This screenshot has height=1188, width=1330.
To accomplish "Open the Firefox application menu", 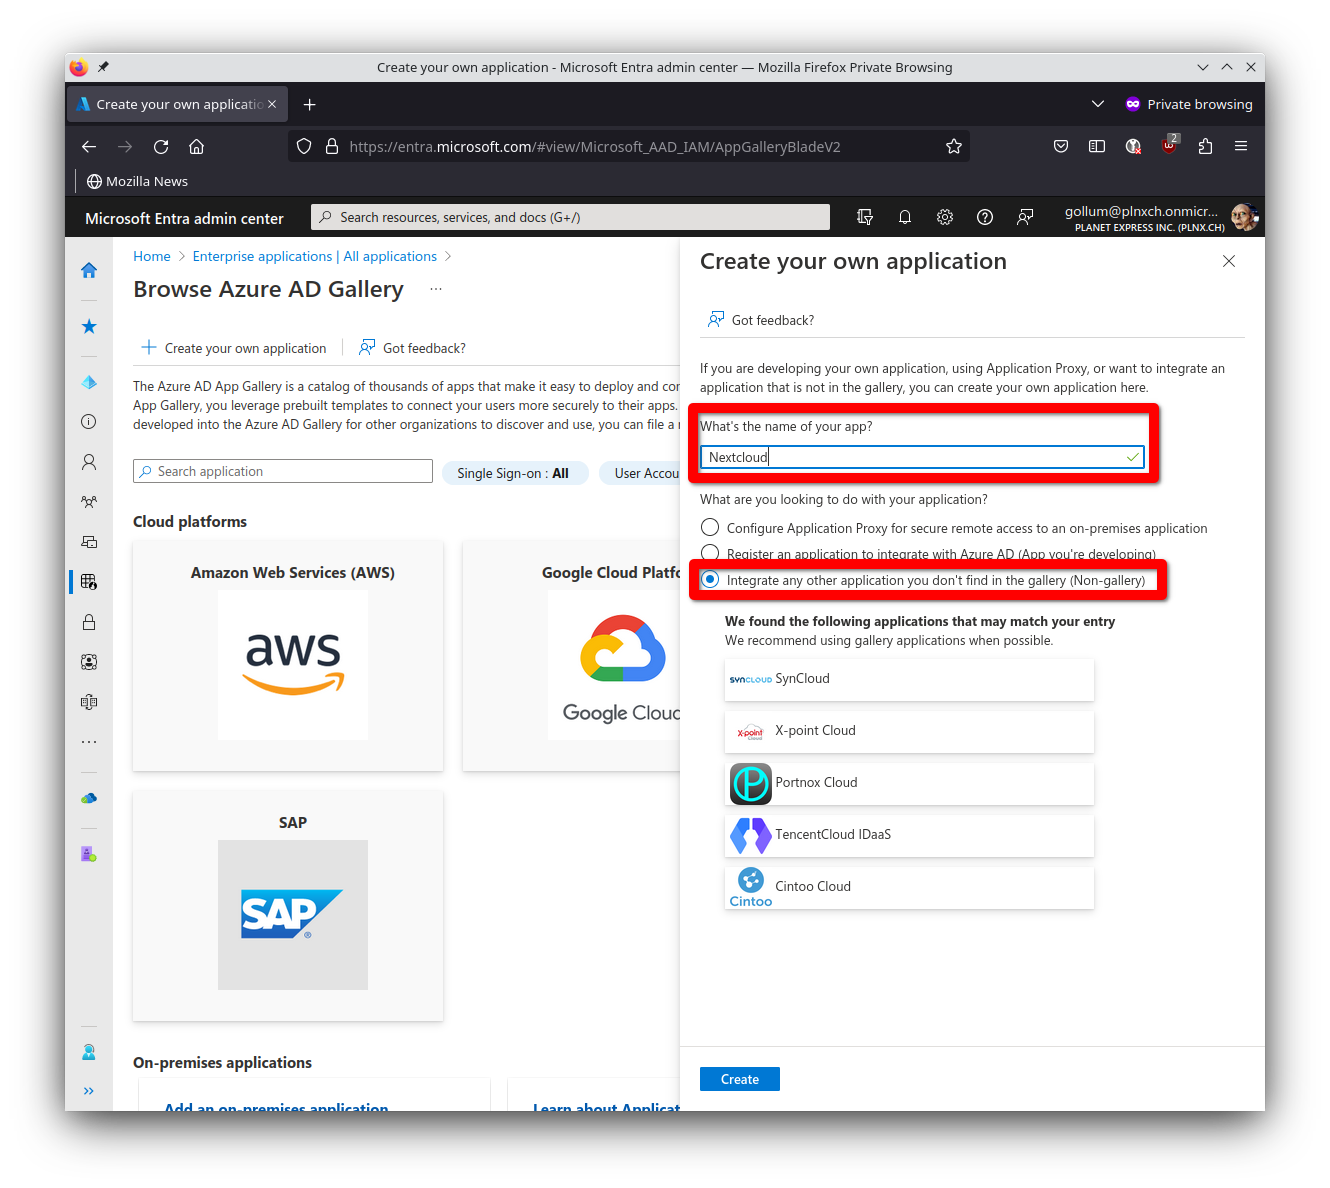I will tap(1241, 146).
